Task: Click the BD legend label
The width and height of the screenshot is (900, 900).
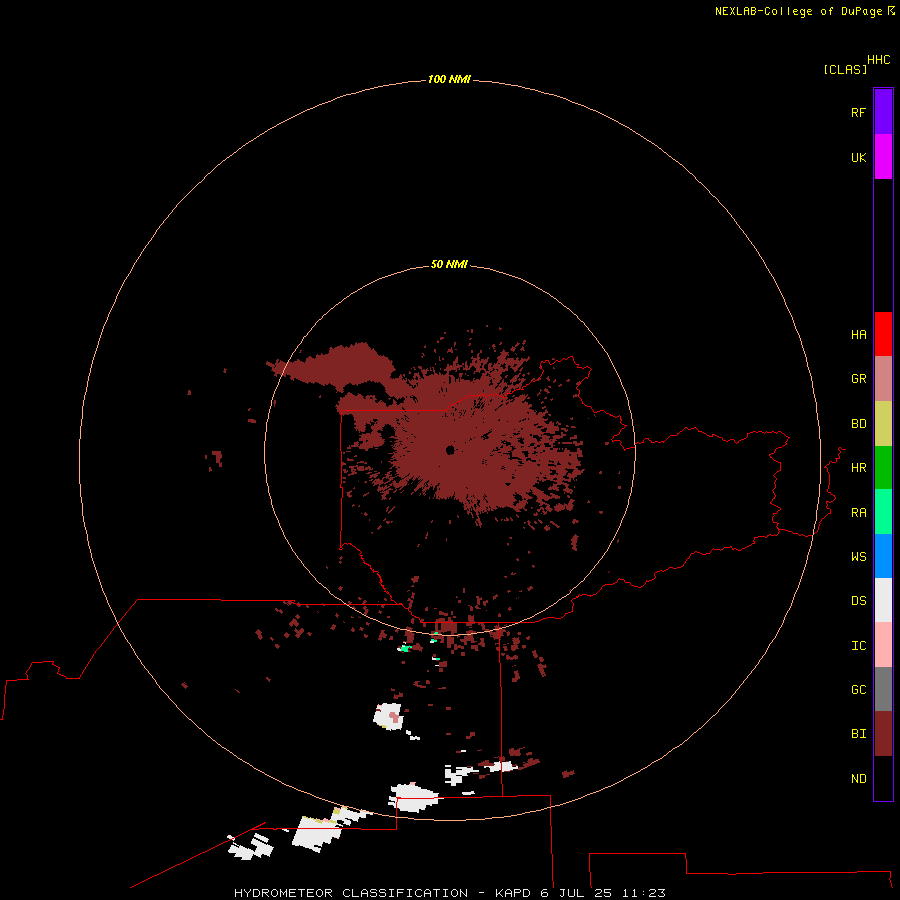Action: pyautogui.click(x=858, y=424)
